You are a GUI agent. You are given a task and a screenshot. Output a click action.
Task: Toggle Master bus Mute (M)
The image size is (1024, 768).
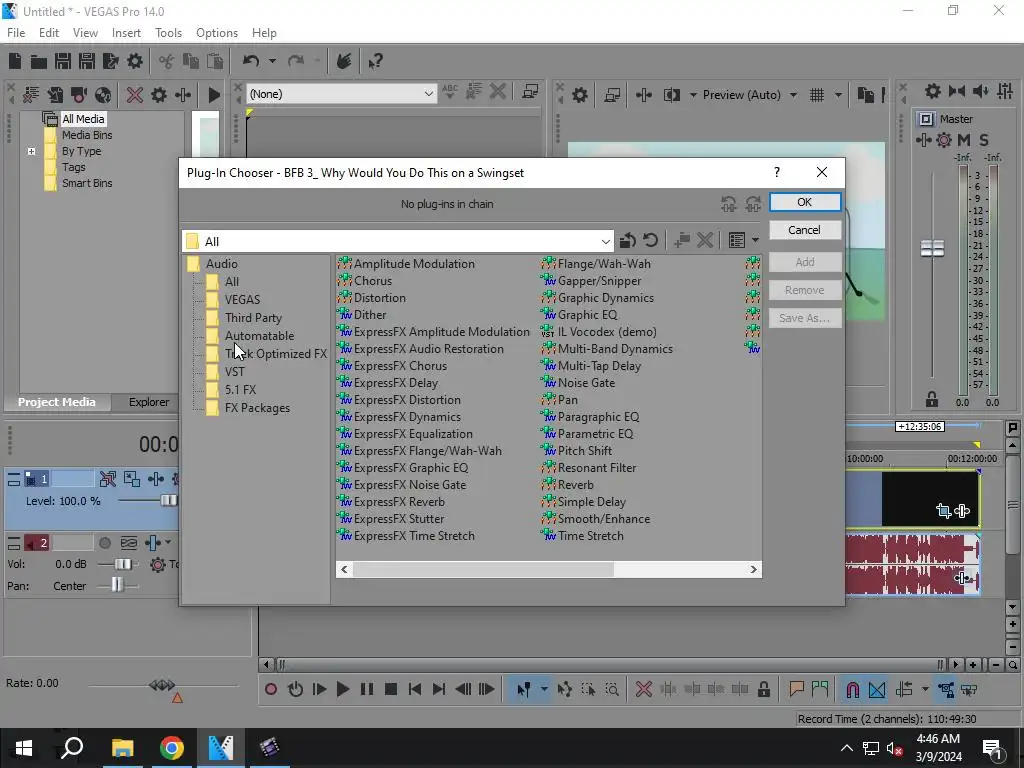coord(964,140)
